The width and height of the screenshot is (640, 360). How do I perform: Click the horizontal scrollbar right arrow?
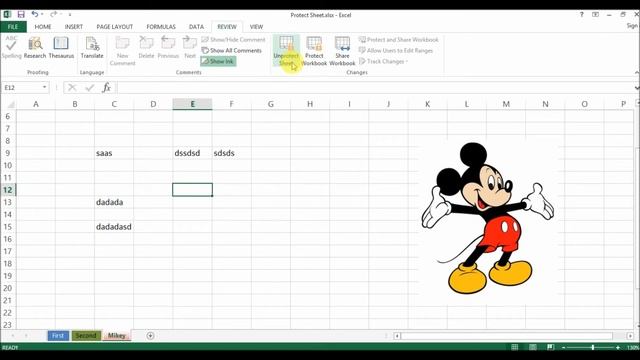point(631,336)
